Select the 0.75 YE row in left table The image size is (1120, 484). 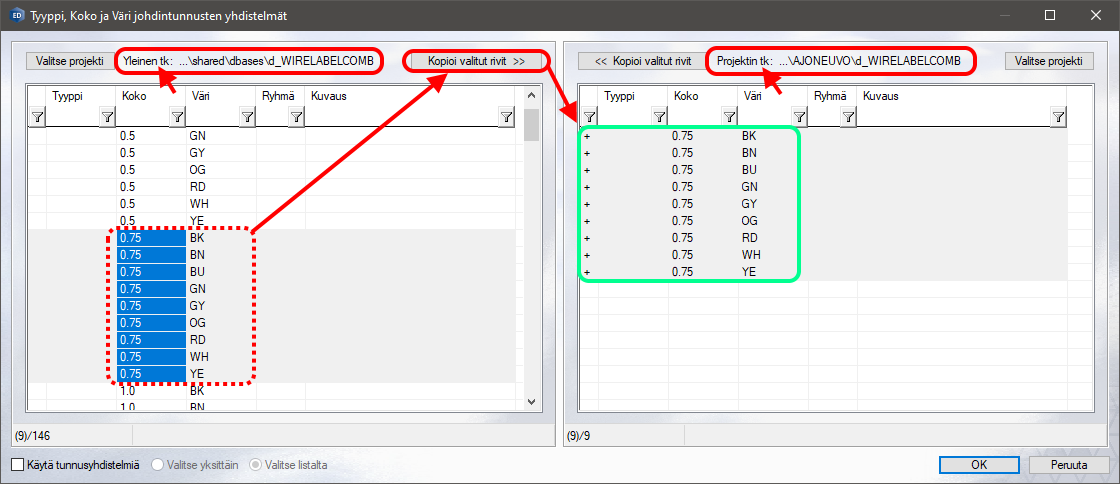tap(272, 374)
